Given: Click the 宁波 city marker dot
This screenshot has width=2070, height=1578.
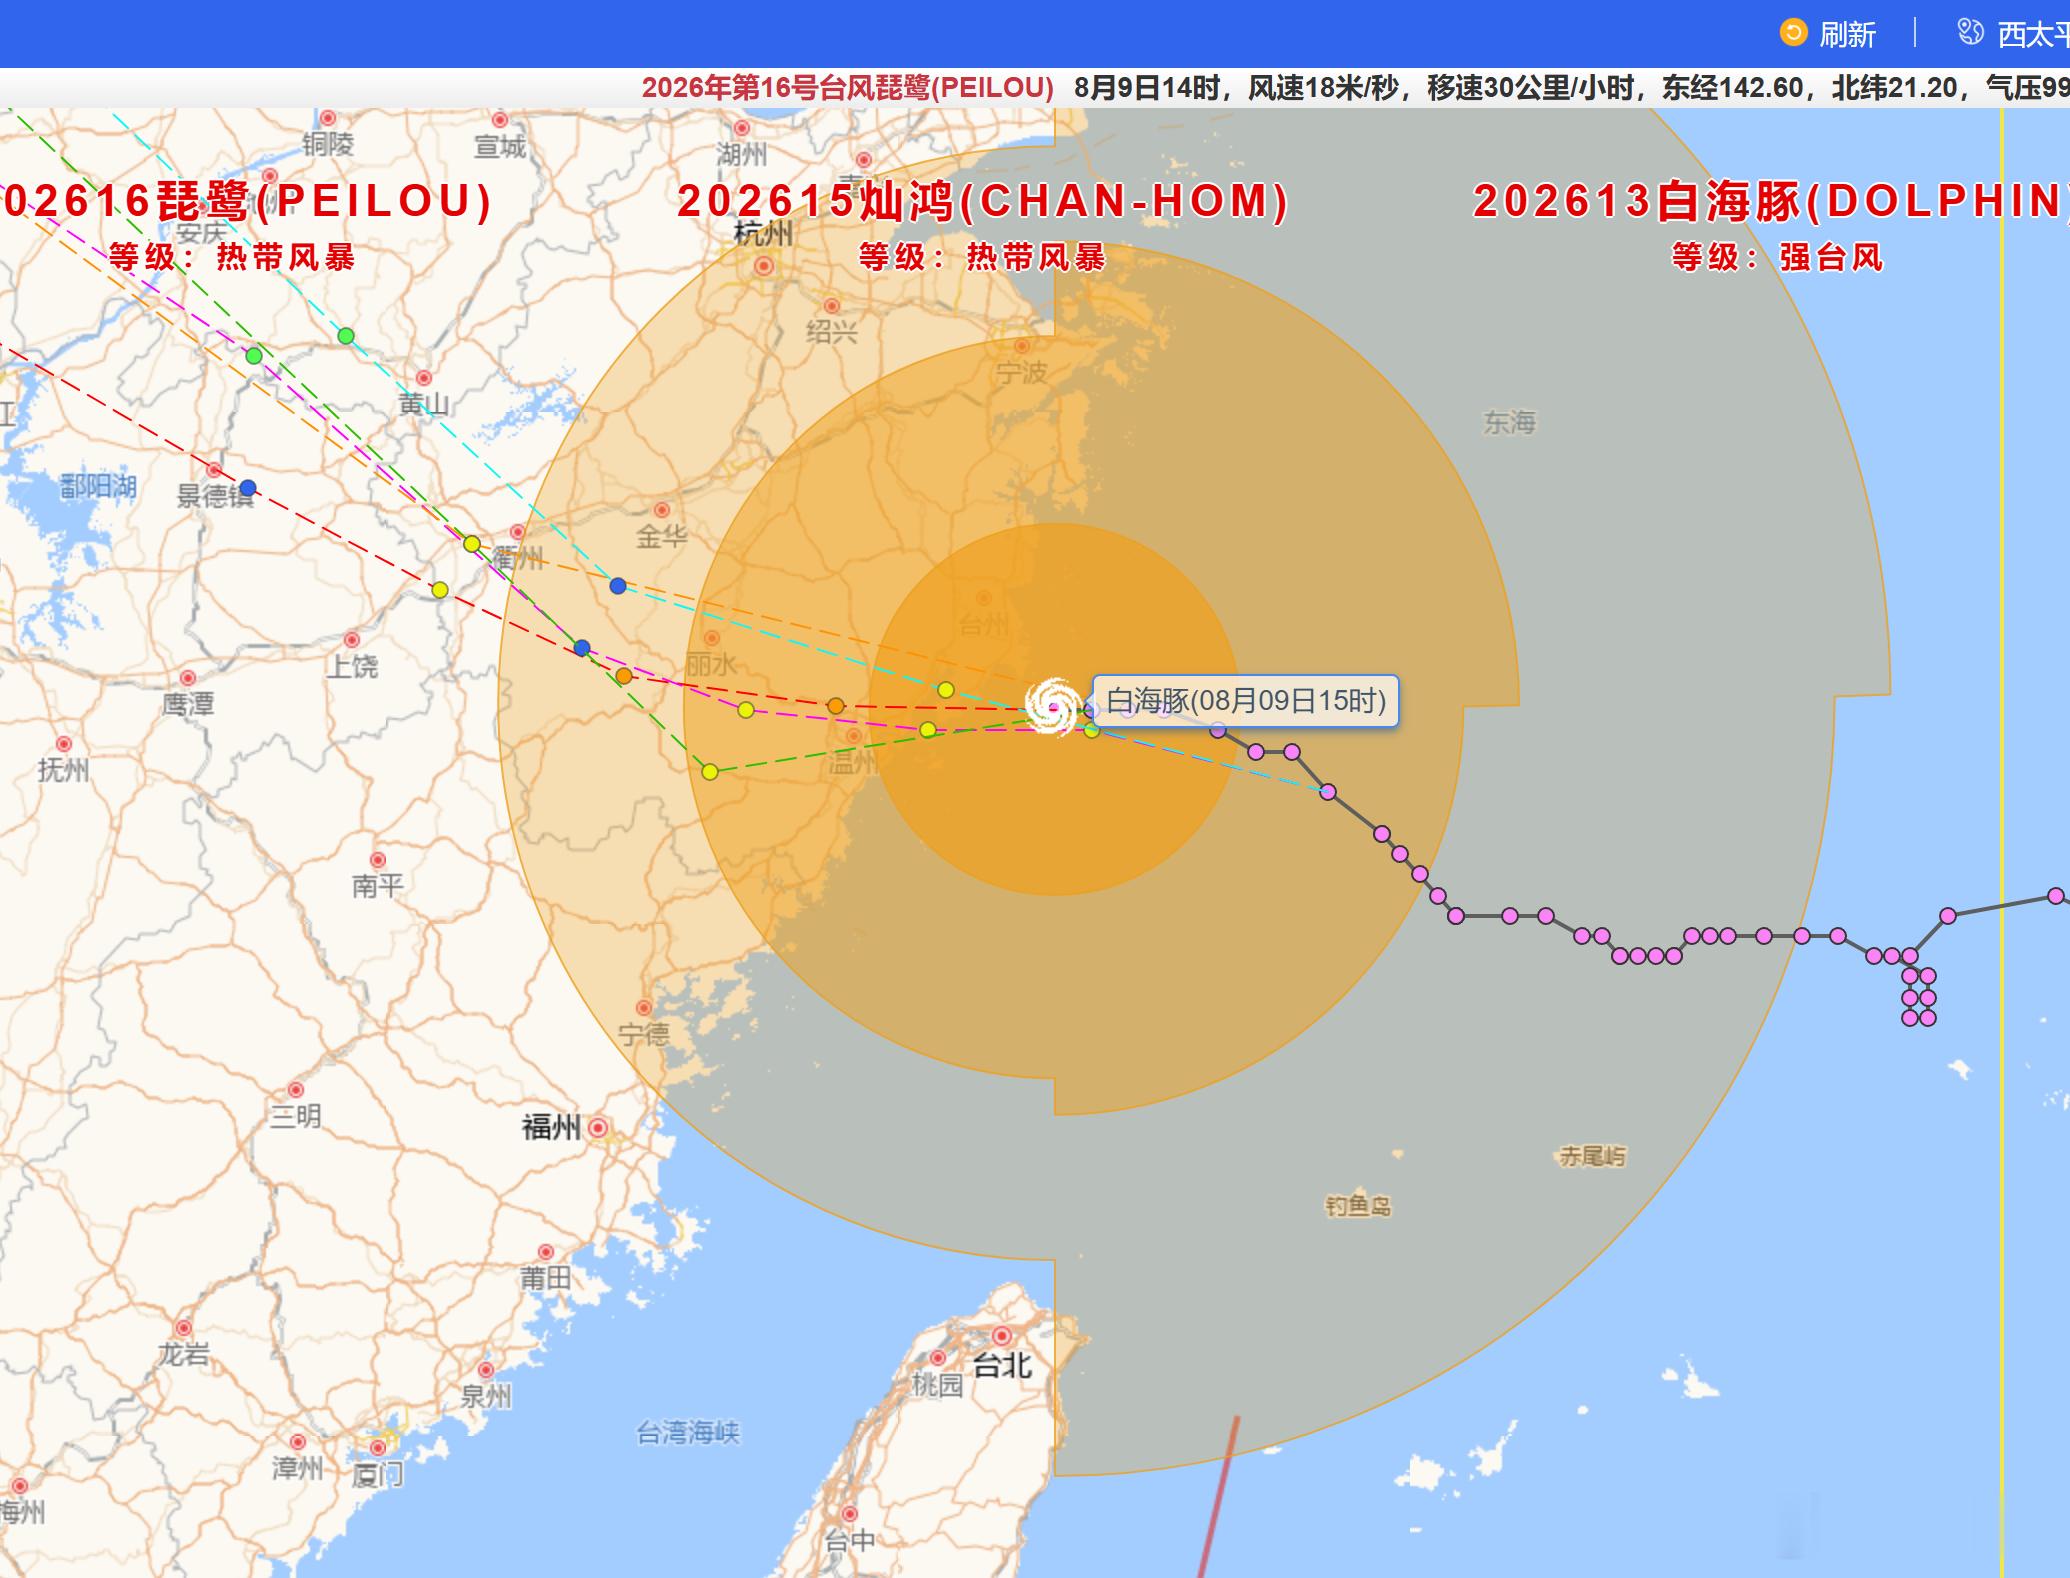Looking at the screenshot, I should pyautogui.click(x=1022, y=346).
